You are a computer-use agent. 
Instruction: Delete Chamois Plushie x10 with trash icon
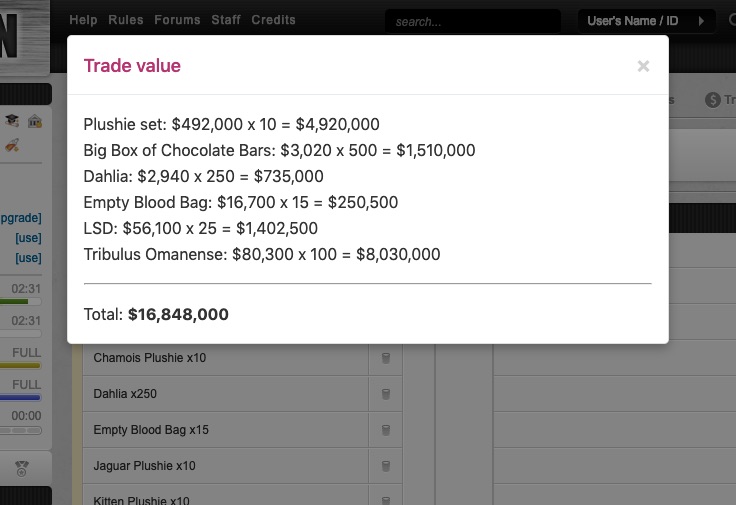tap(386, 358)
